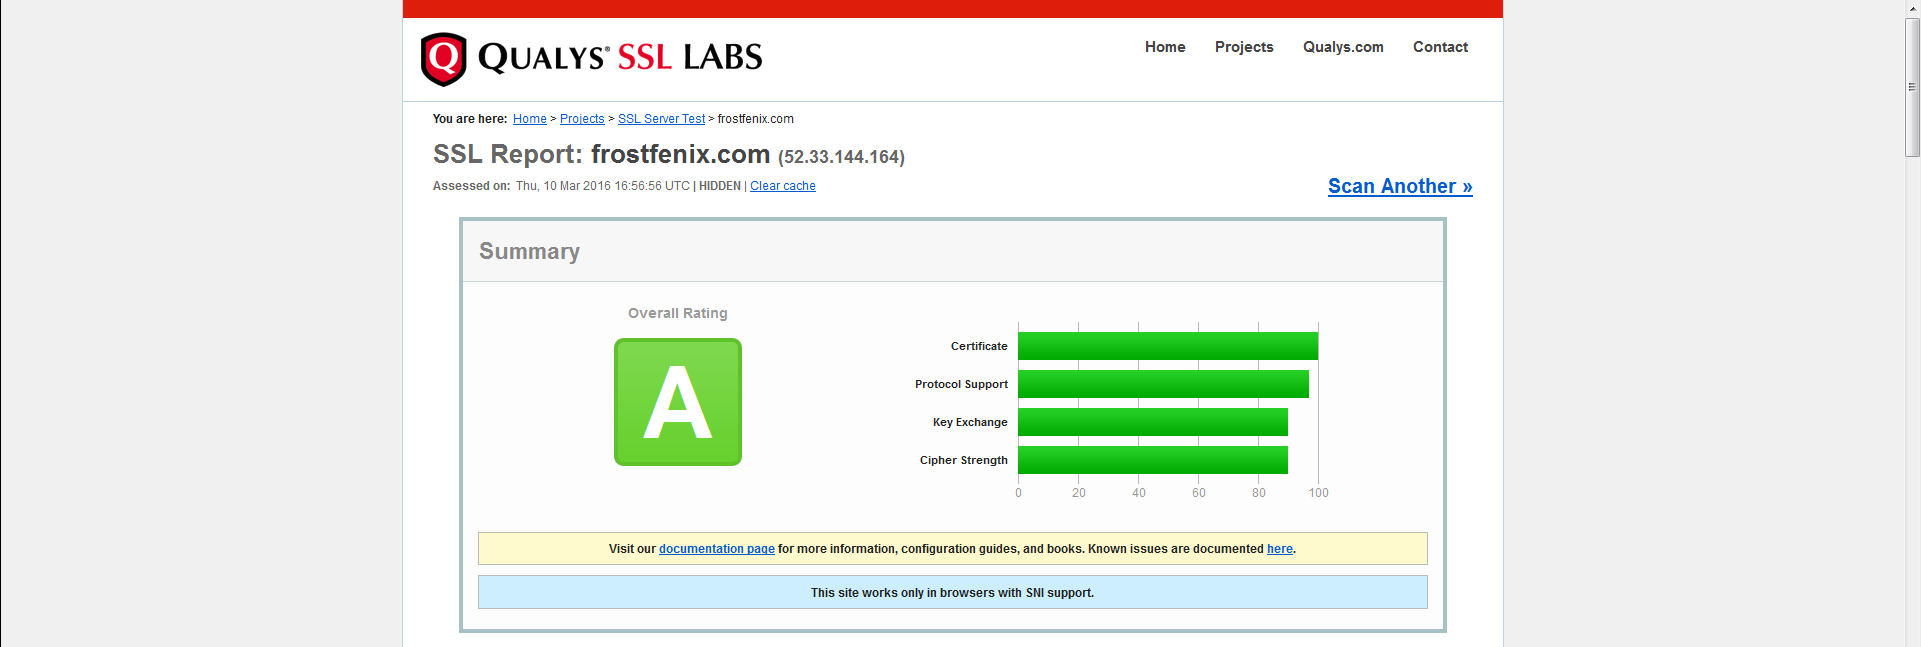
Task: Click the Key Exchange score bar
Action: tap(1153, 422)
